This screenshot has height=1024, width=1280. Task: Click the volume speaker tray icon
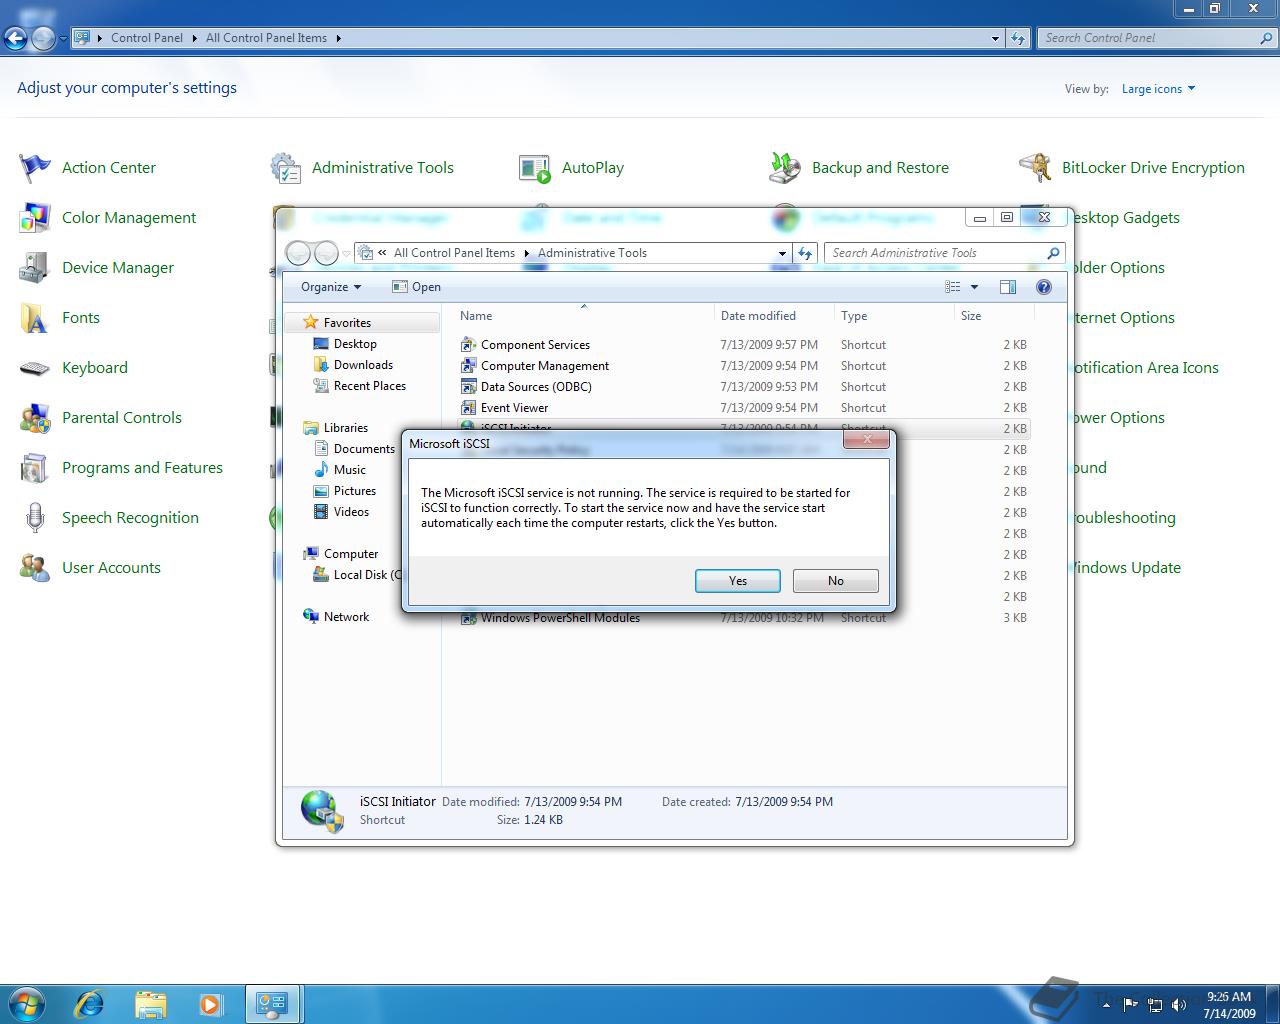[x=1179, y=1004]
